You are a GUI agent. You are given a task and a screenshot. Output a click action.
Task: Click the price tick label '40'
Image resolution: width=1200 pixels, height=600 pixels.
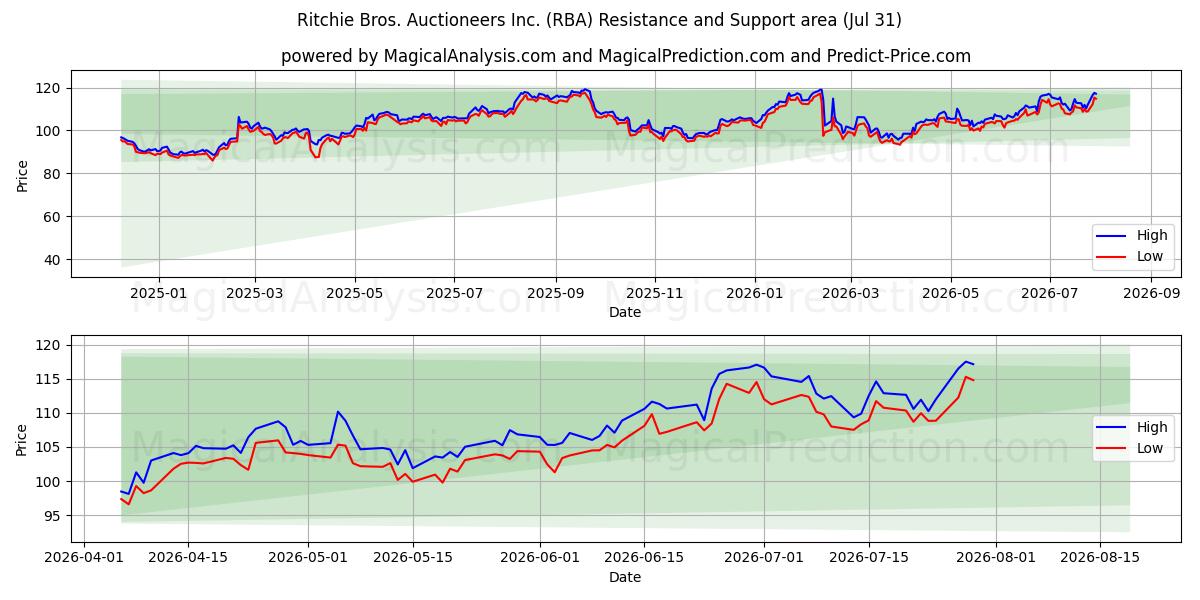53,260
